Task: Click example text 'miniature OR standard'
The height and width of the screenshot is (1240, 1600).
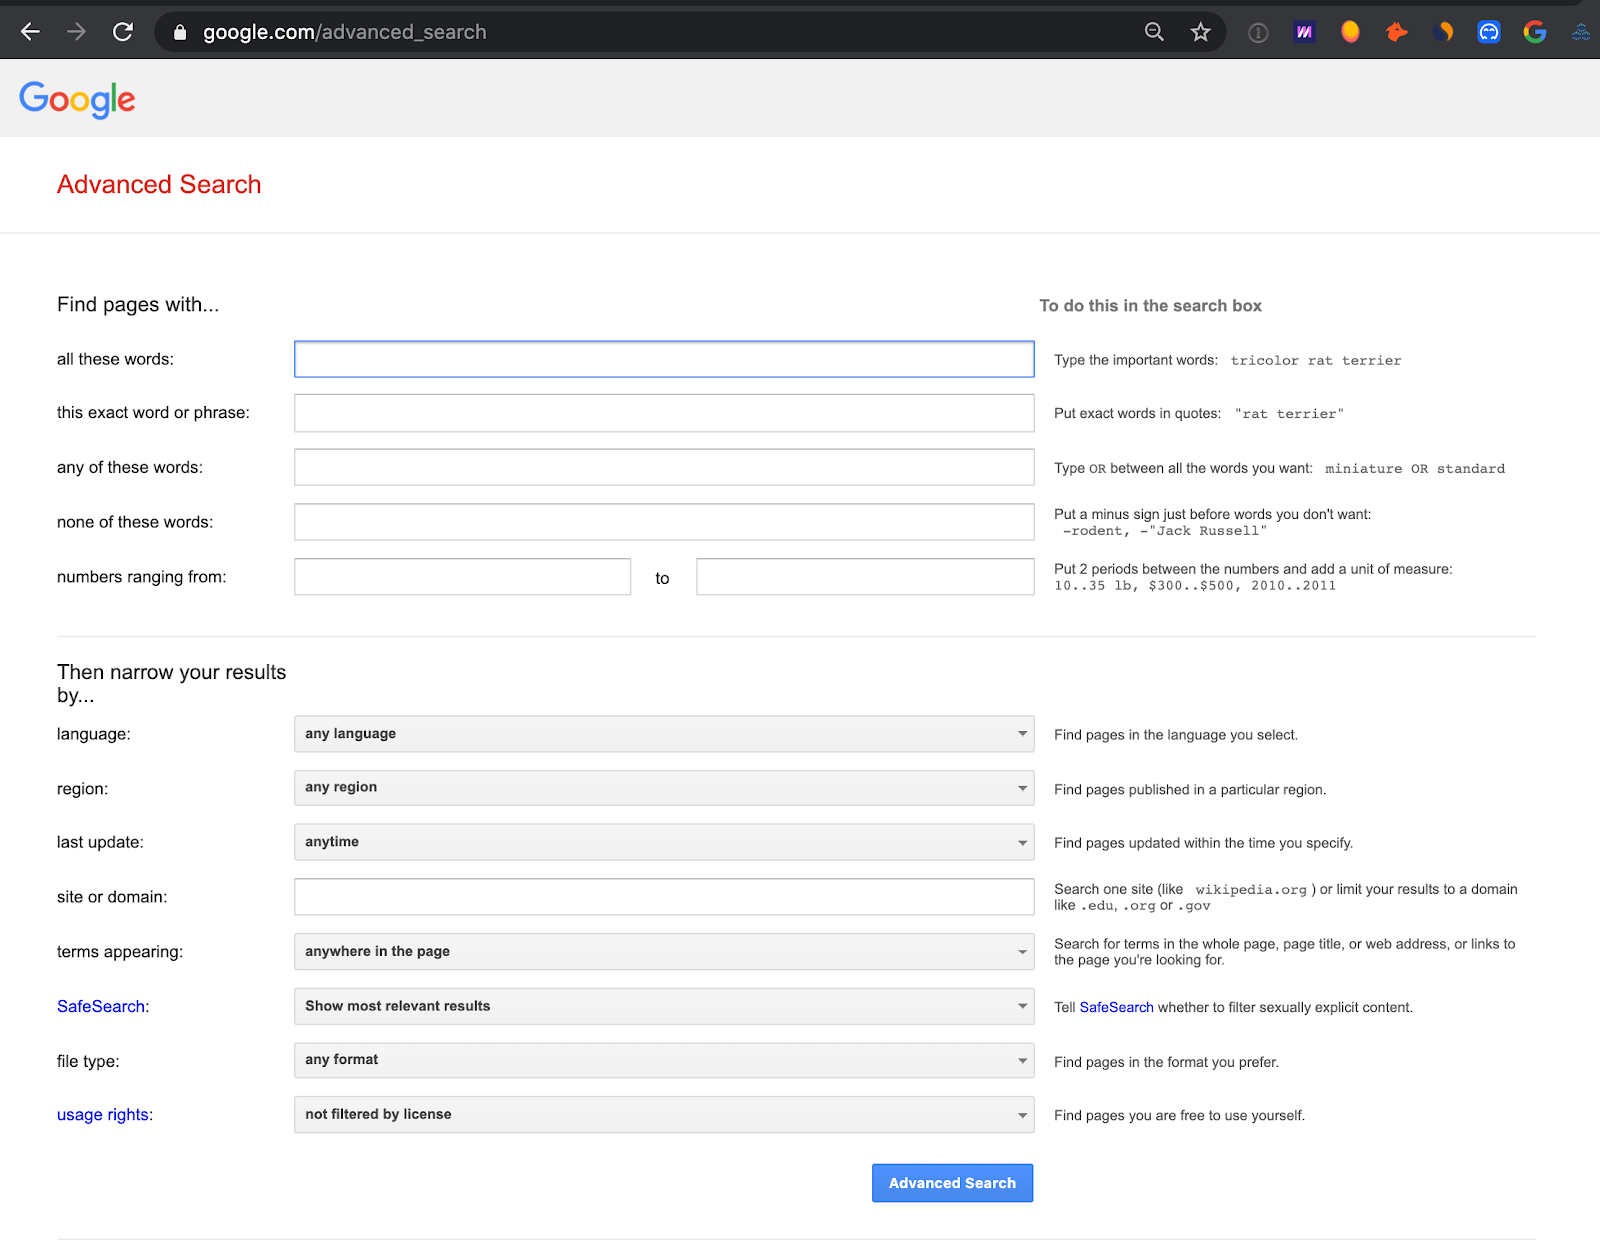Action: pos(1415,468)
